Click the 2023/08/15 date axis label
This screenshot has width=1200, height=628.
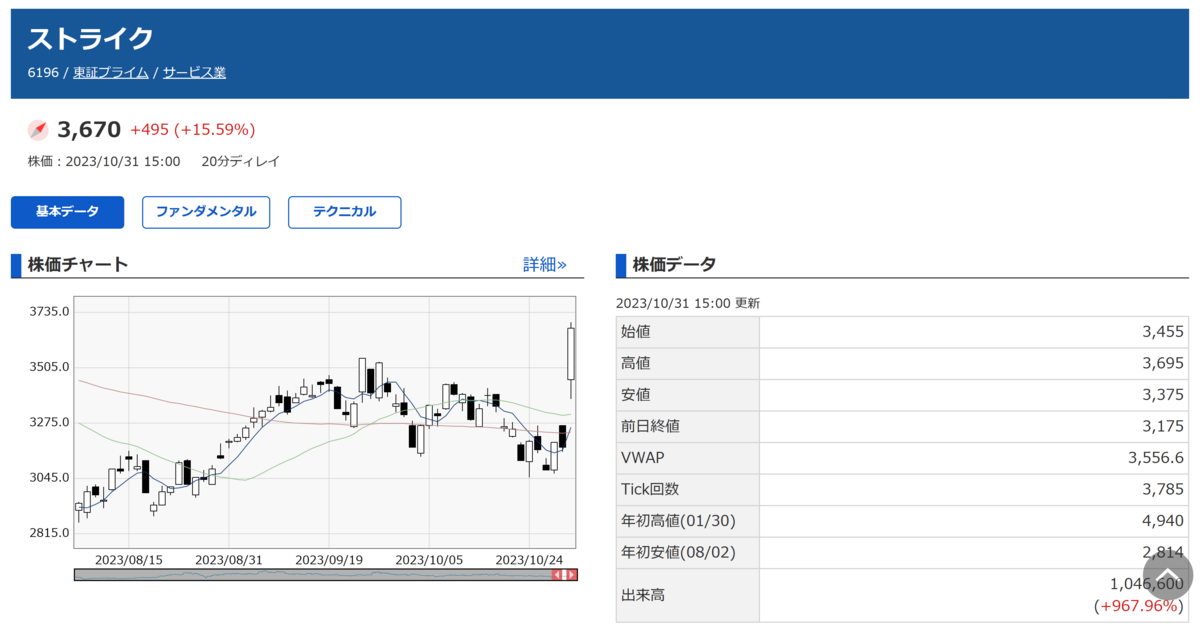point(128,560)
